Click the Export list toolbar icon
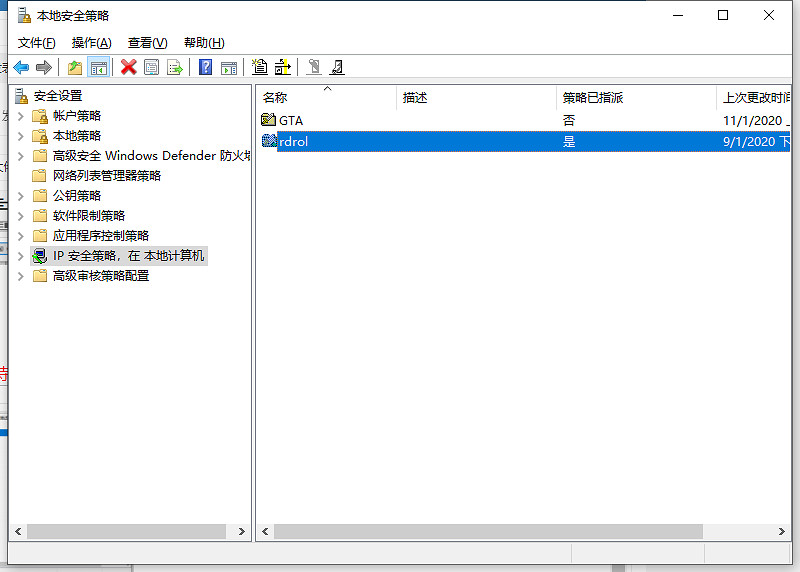Screen dimensions: 800x572 coord(175,67)
